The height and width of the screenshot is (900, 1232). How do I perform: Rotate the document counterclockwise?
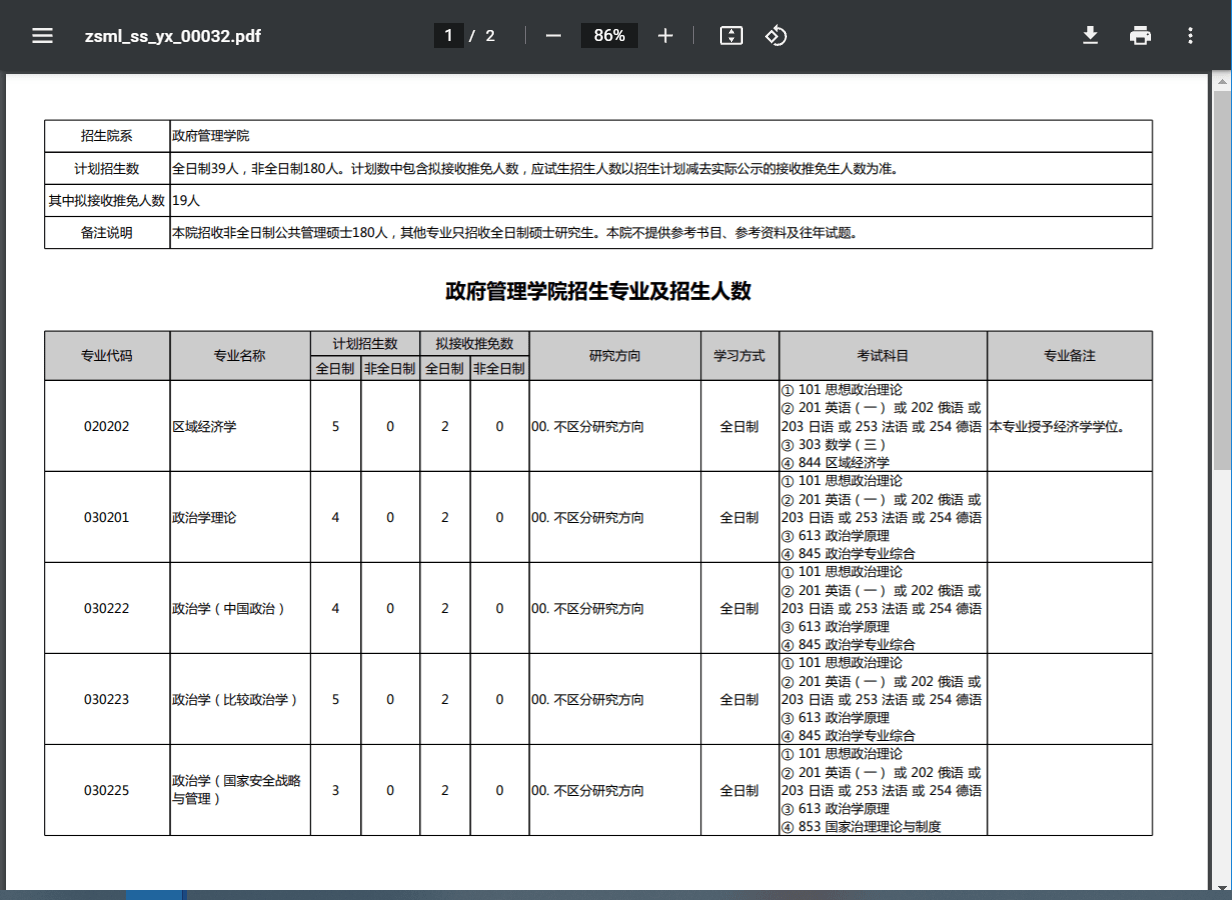[776, 36]
